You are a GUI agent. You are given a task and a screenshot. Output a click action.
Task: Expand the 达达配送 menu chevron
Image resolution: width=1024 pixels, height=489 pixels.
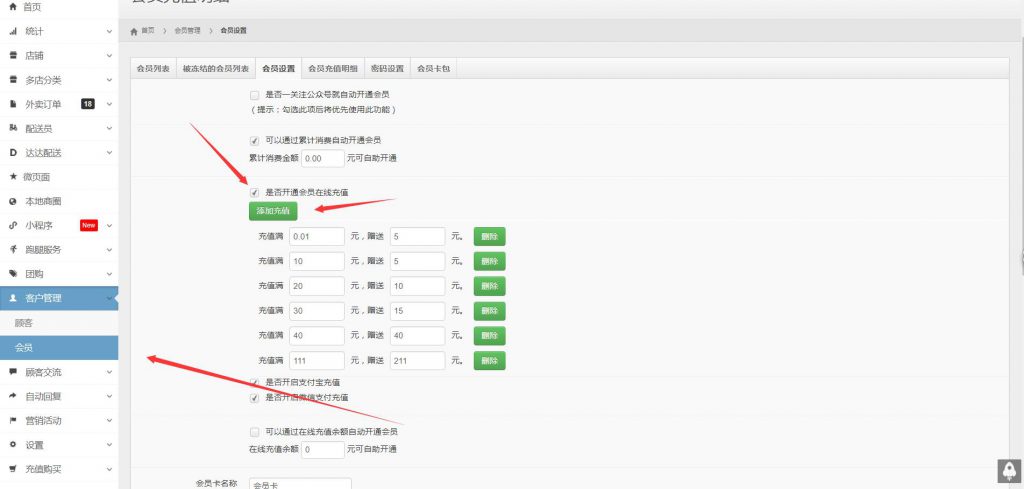109,153
